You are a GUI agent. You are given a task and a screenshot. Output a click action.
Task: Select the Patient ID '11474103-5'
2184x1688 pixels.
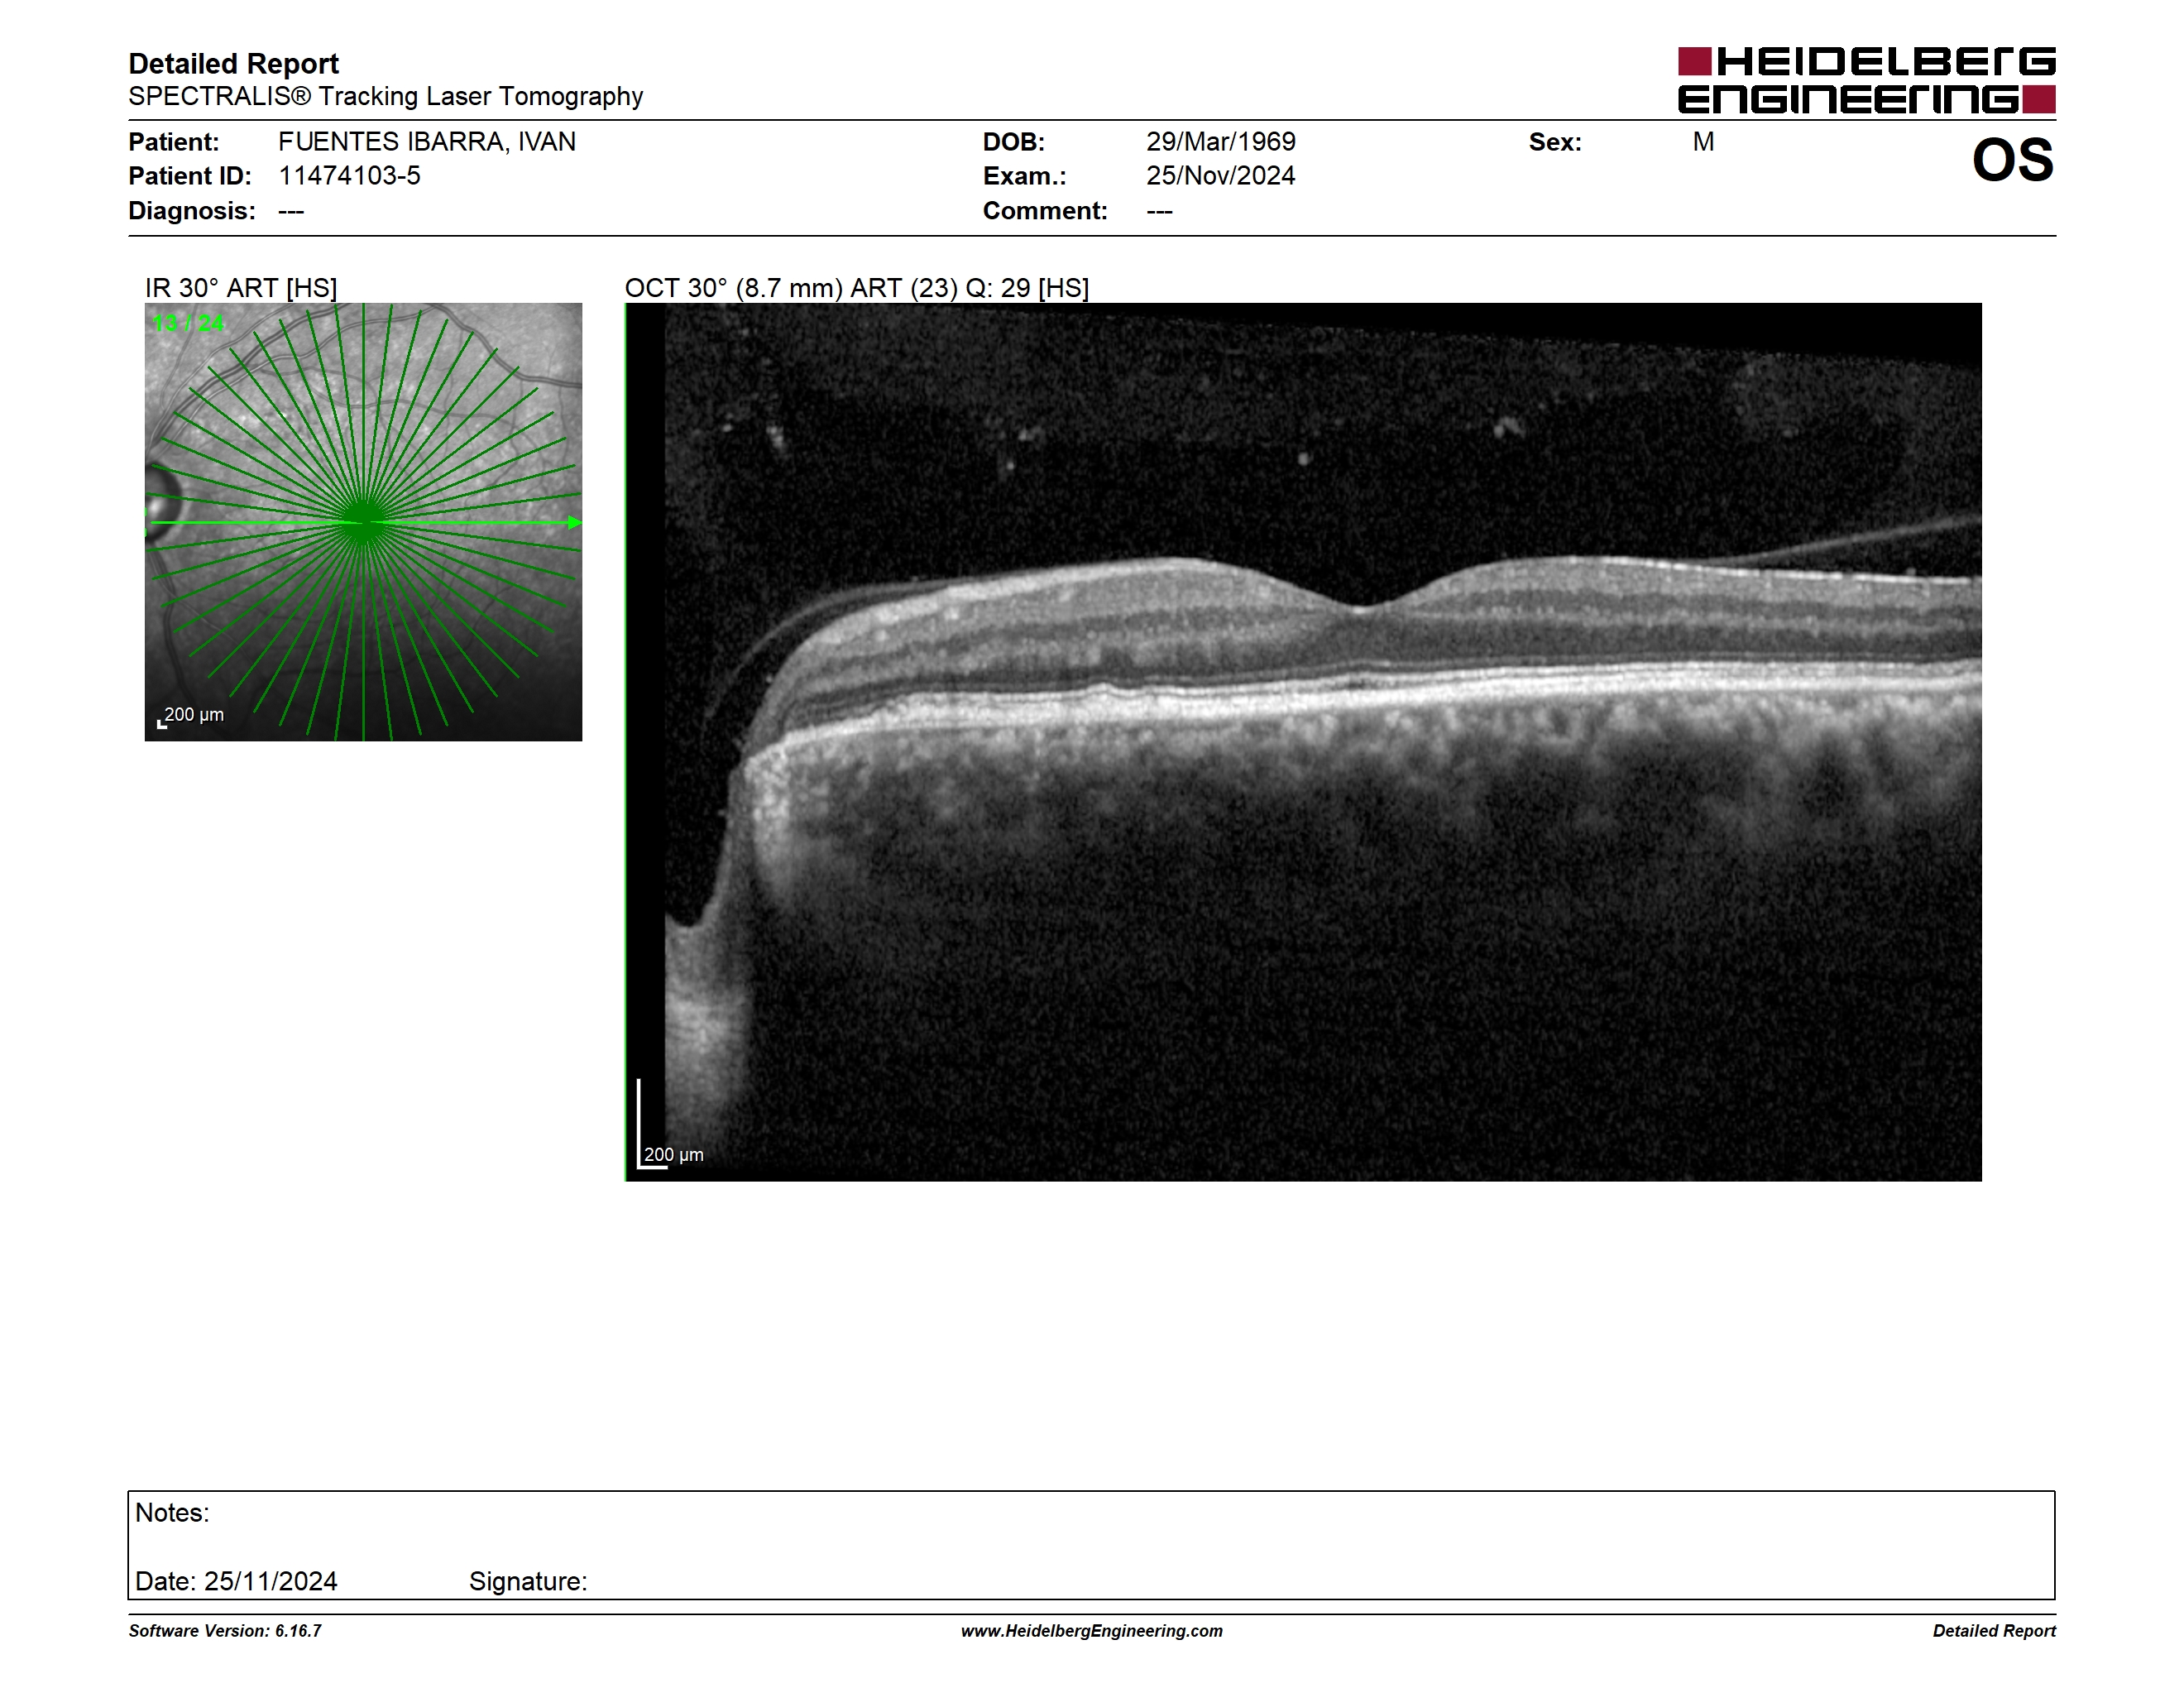click(x=349, y=176)
